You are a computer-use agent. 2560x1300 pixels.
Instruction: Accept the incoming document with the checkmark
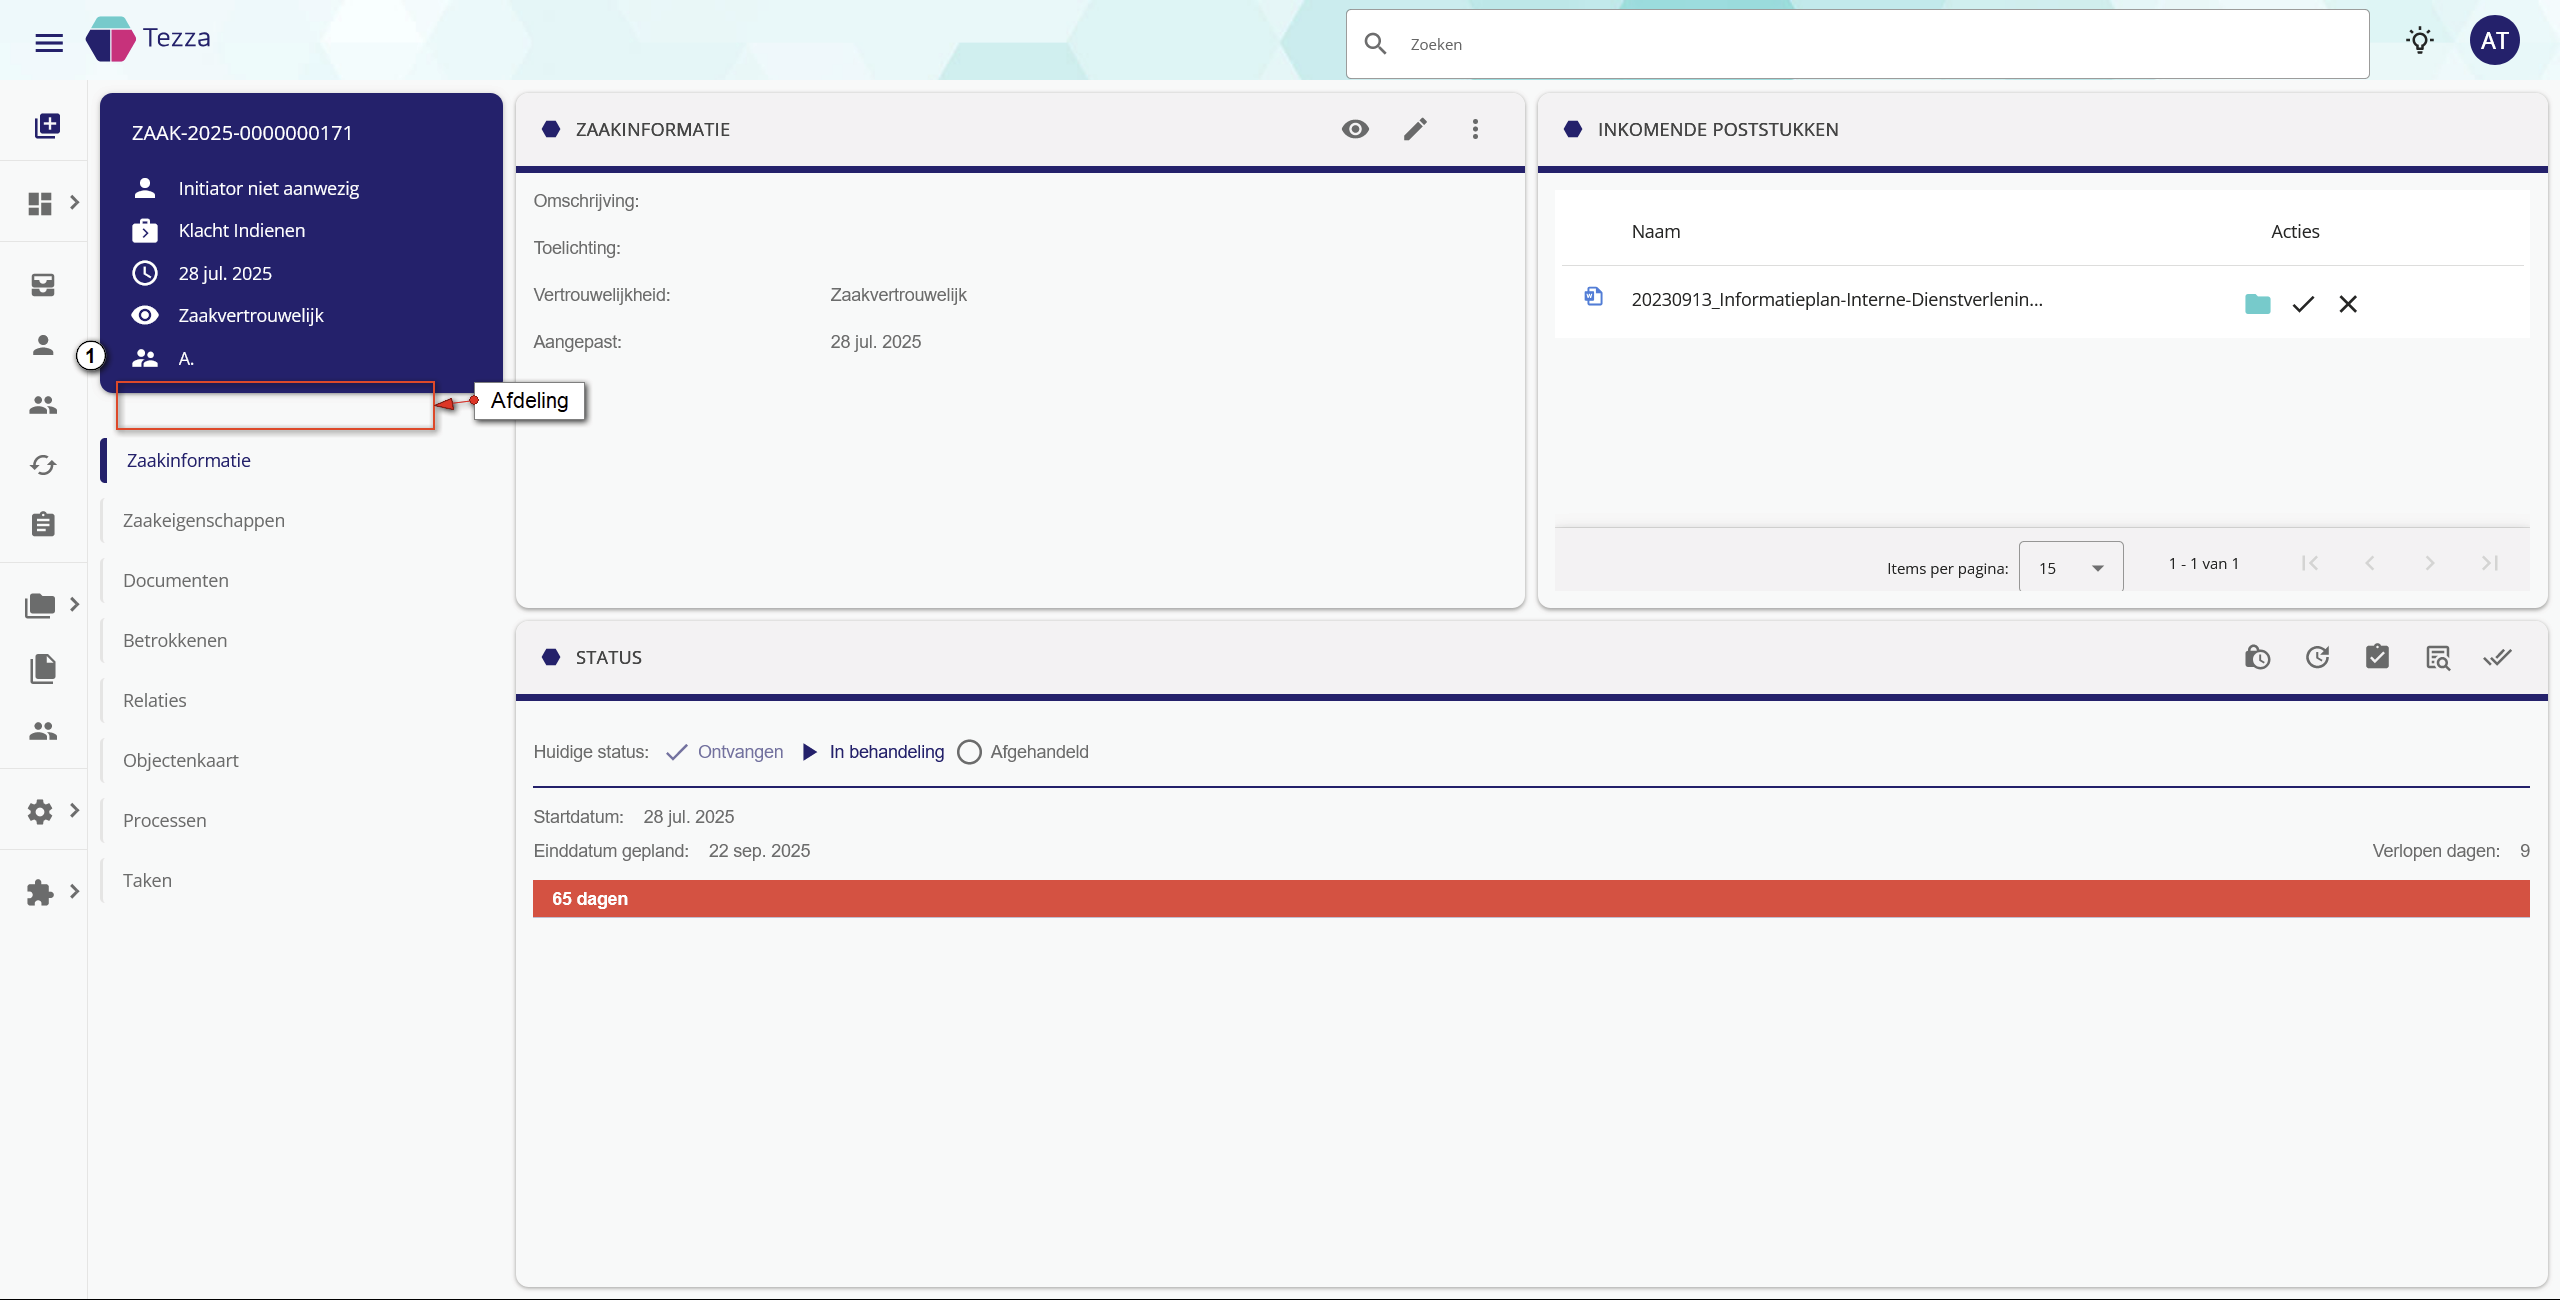point(2303,304)
